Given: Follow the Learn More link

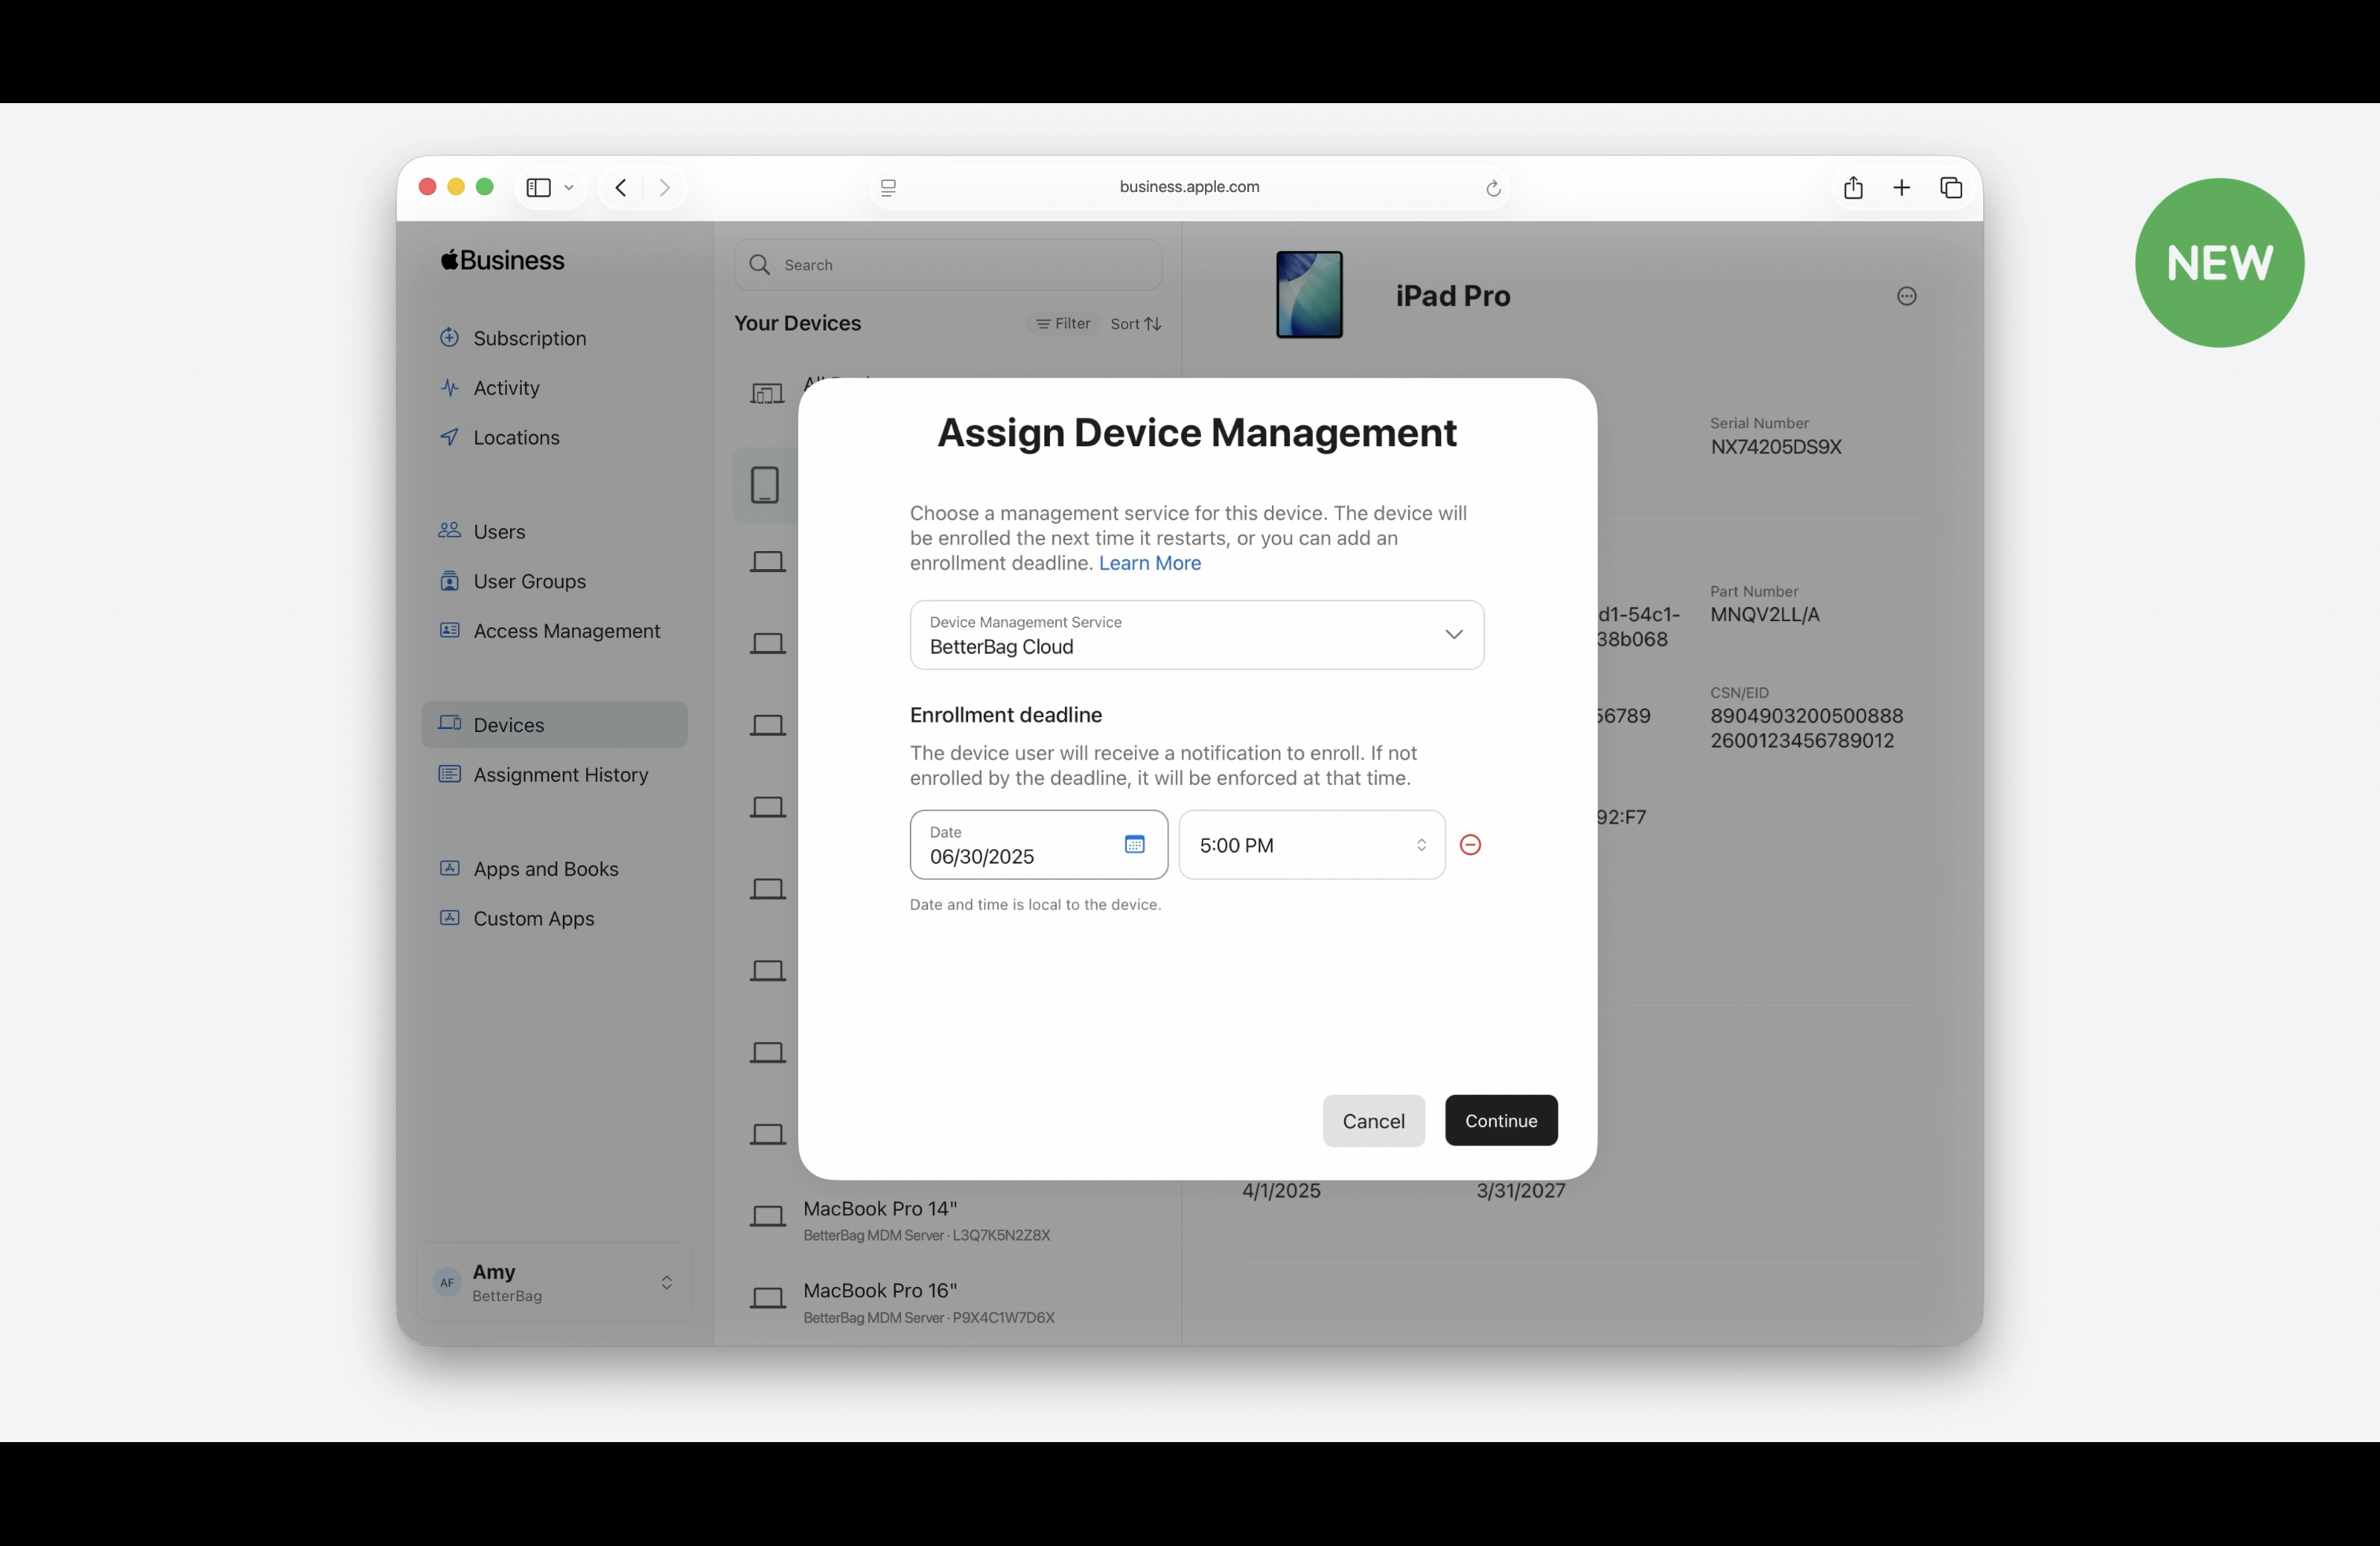Looking at the screenshot, I should [x=1150, y=563].
